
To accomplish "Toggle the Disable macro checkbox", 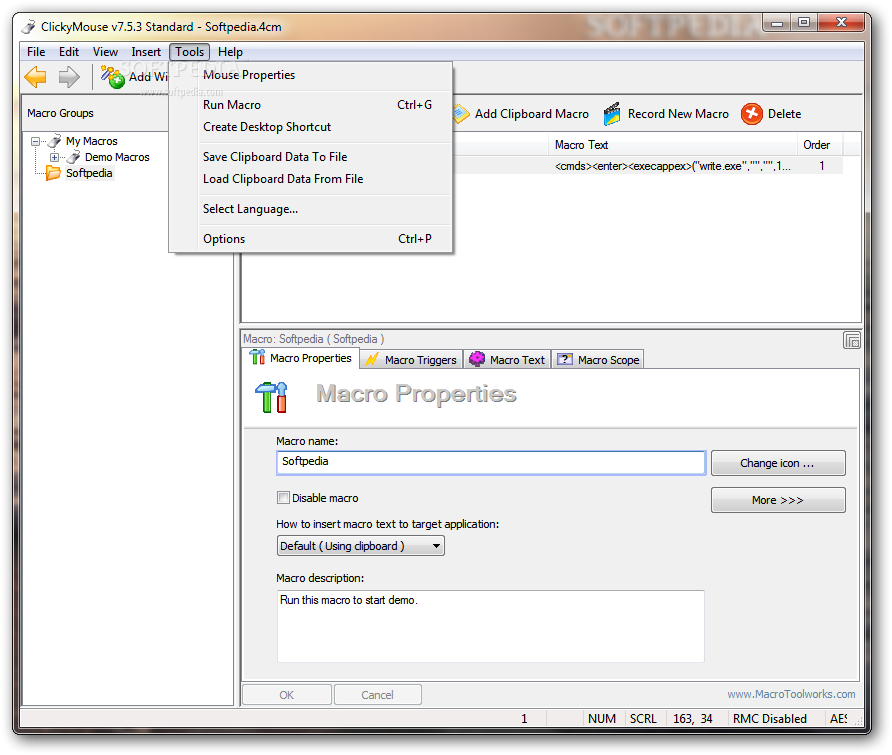I will pos(283,497).
